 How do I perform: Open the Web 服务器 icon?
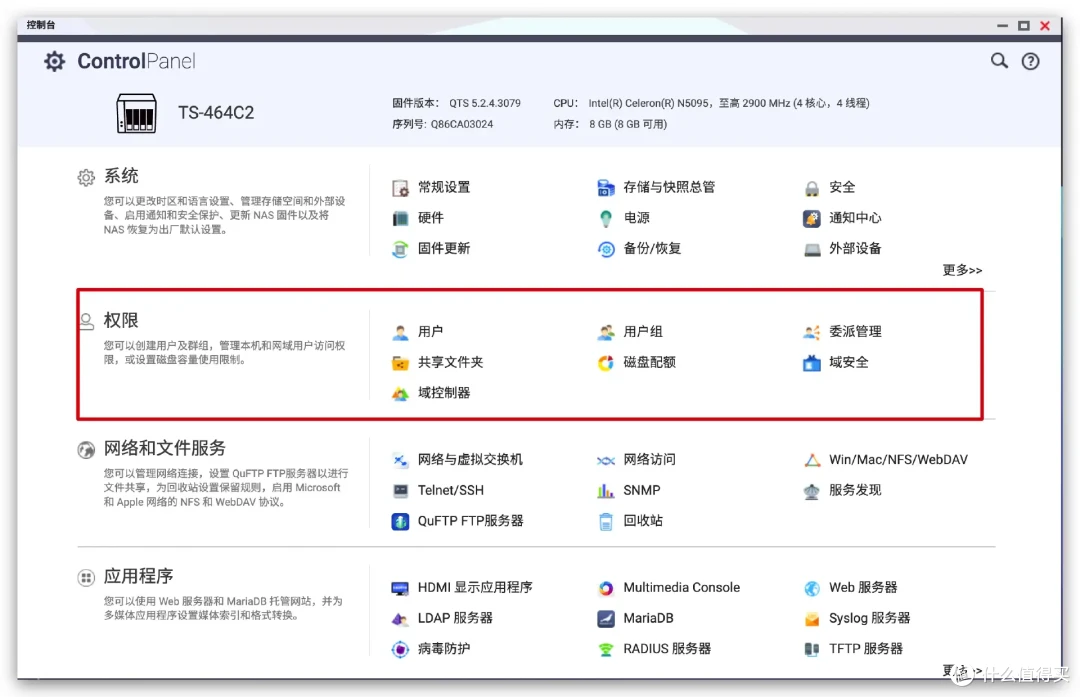click(812, 588)
